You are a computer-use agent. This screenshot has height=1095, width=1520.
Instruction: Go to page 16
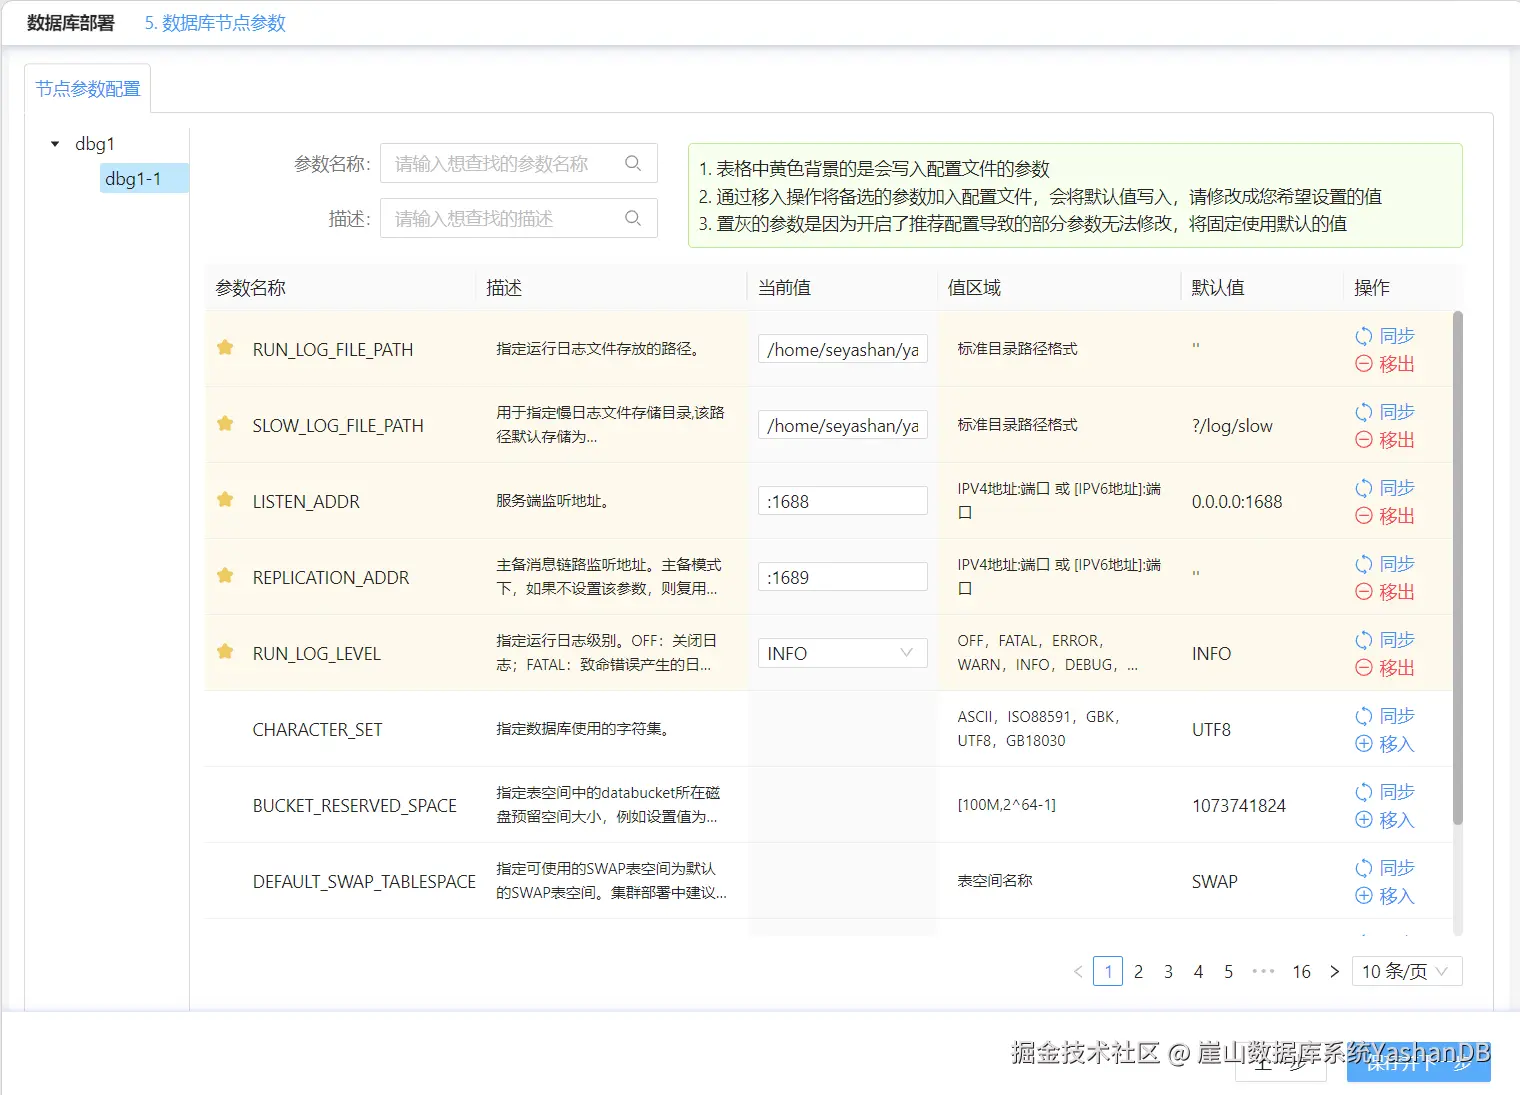tap(1301, 971)
